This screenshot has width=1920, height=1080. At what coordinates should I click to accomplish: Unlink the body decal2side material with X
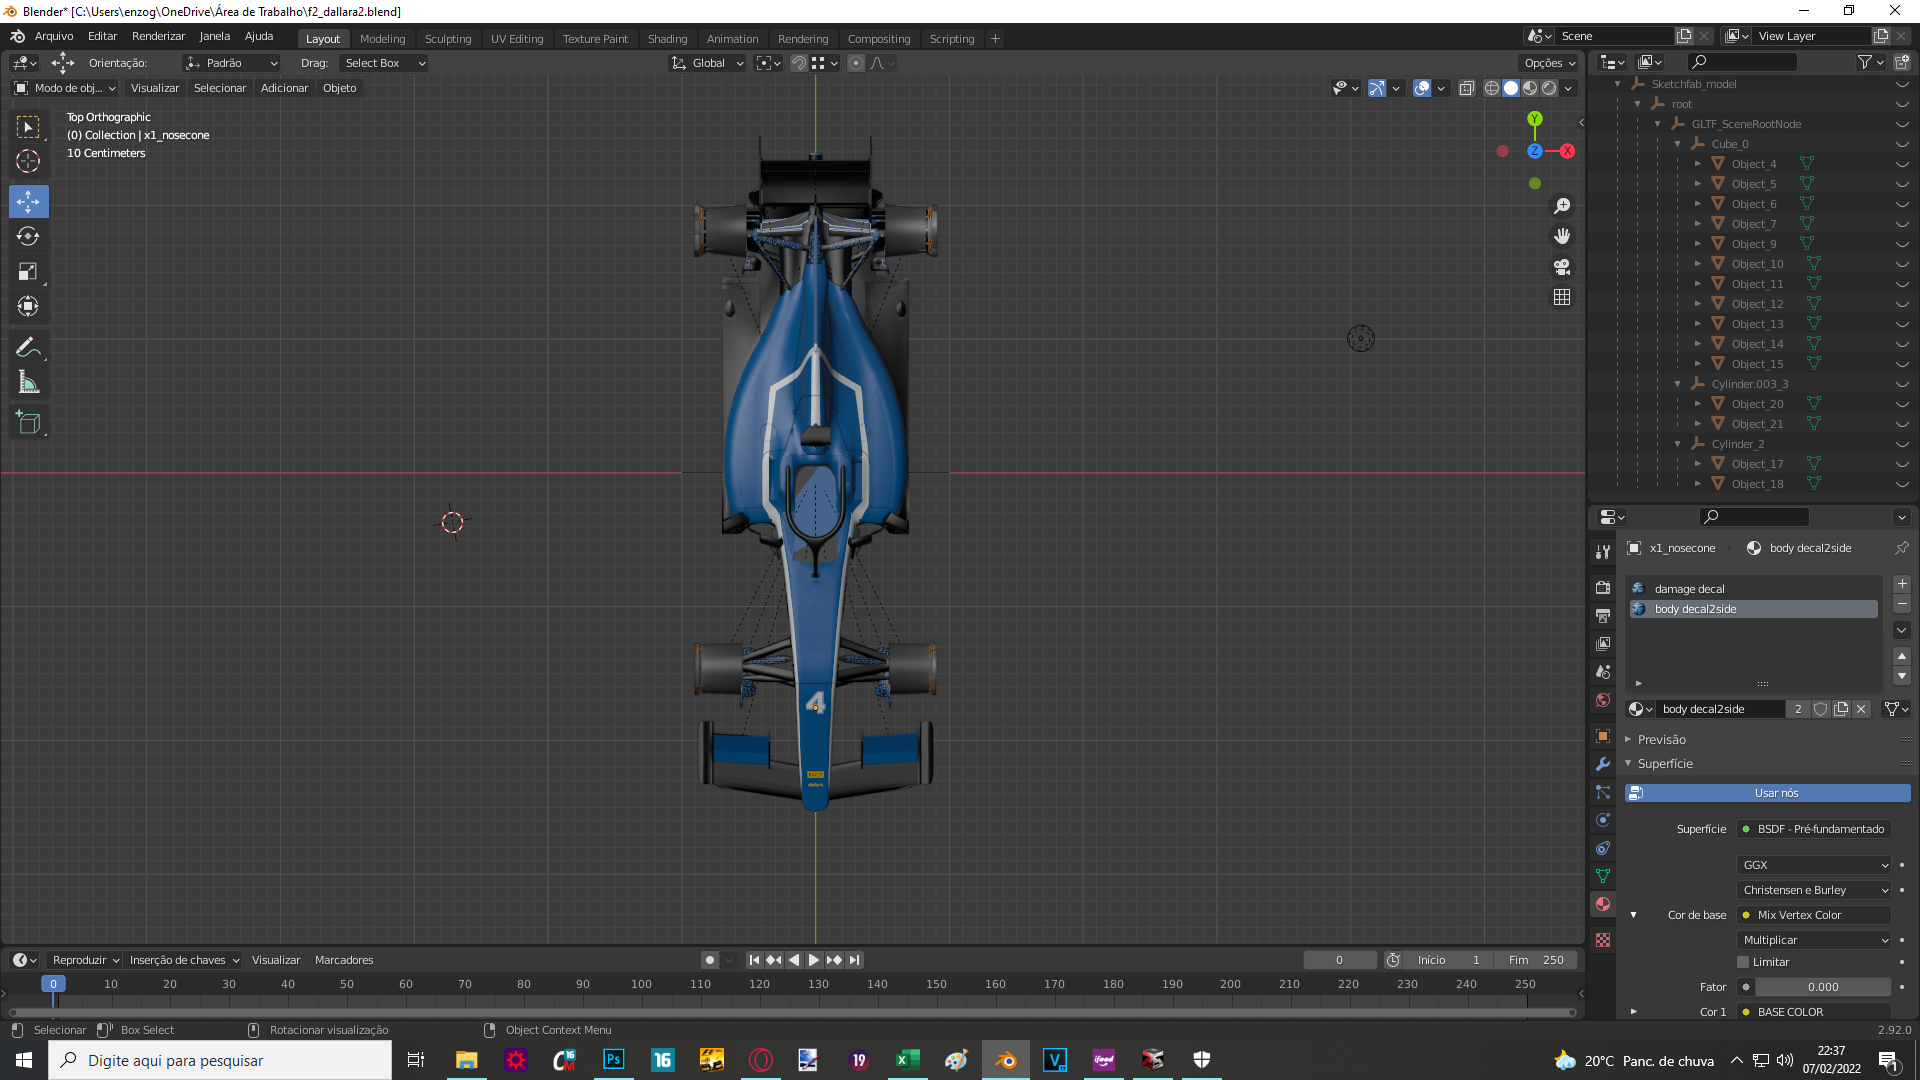point(1861,709)
